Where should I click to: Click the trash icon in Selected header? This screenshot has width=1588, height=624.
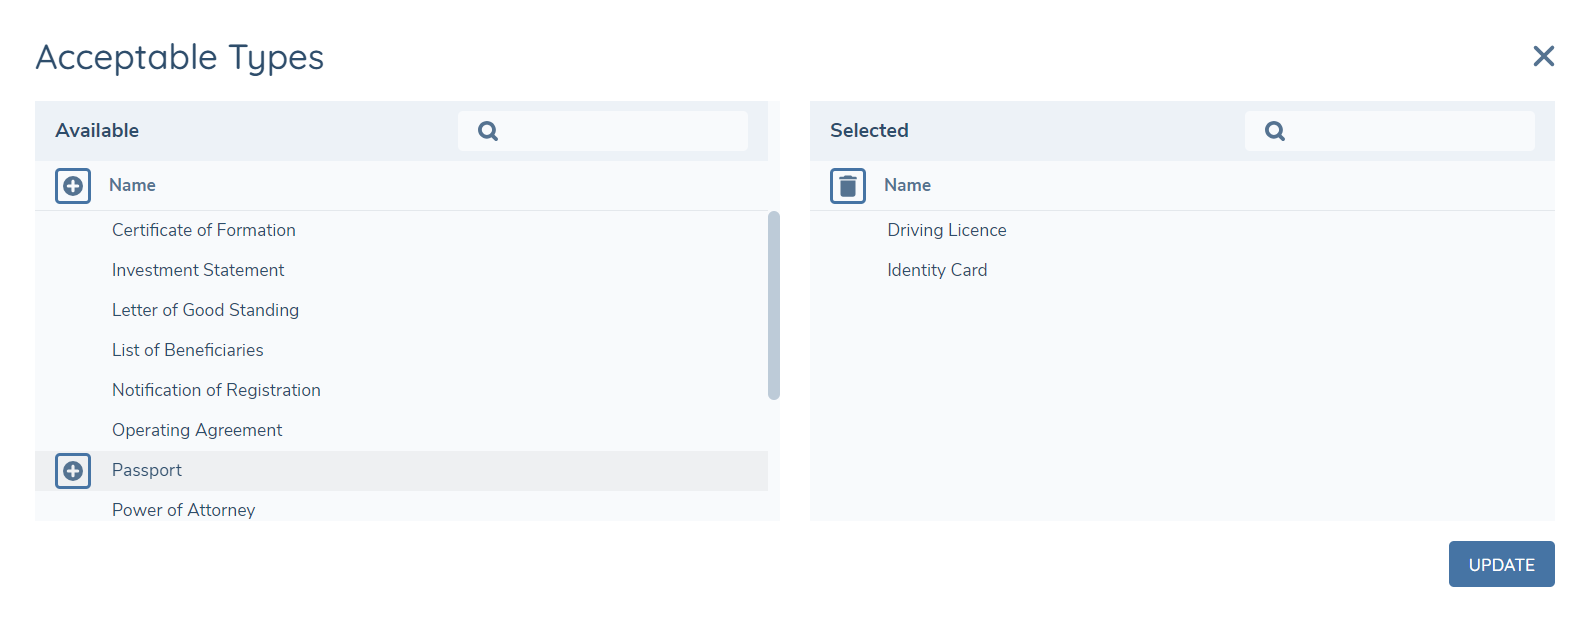[x=848, y=186]
